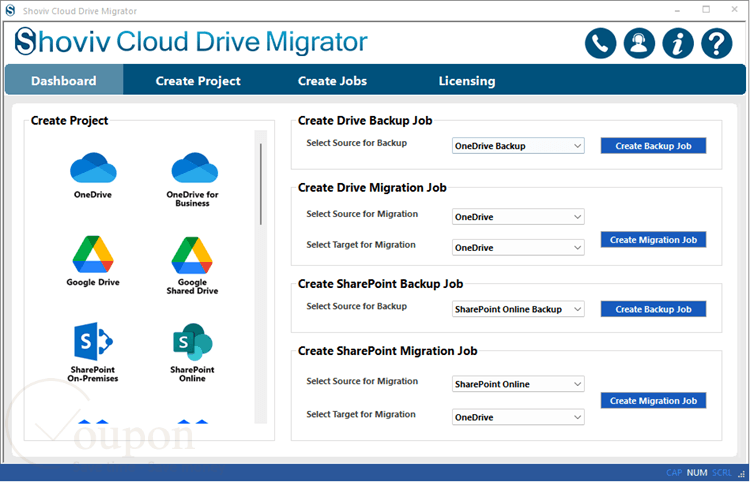Click the SCRL indicator in status bar

pos(722,473)
